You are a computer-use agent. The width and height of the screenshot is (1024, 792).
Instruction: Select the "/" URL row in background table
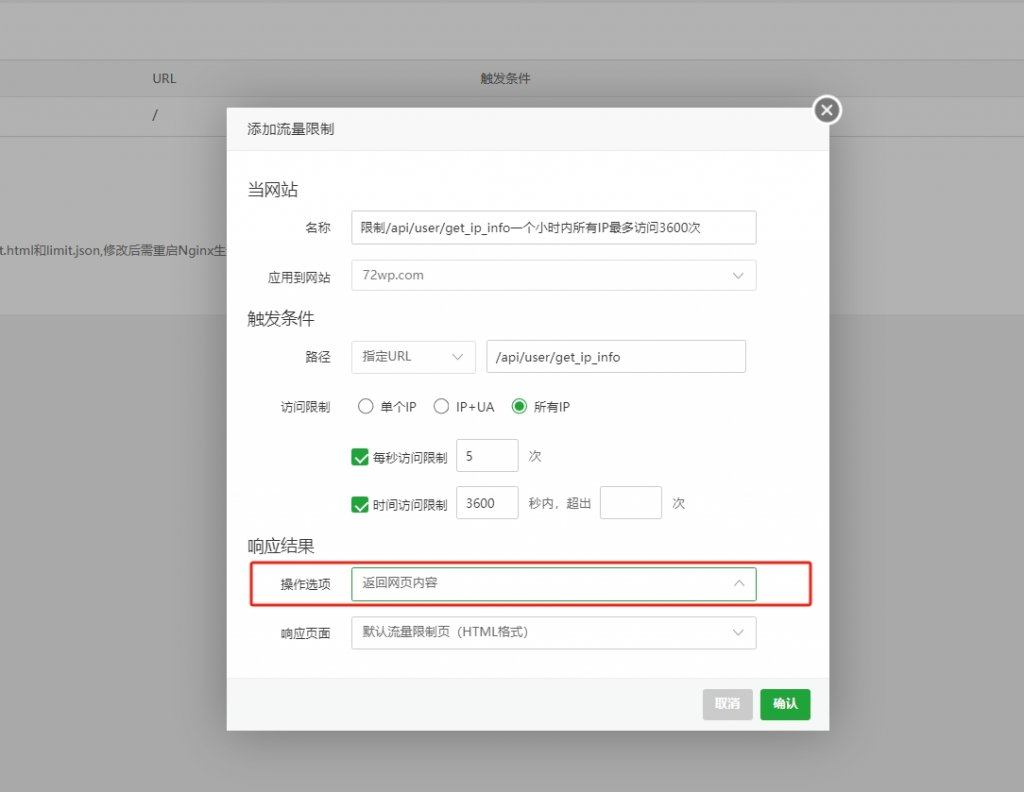coord(155,114)
